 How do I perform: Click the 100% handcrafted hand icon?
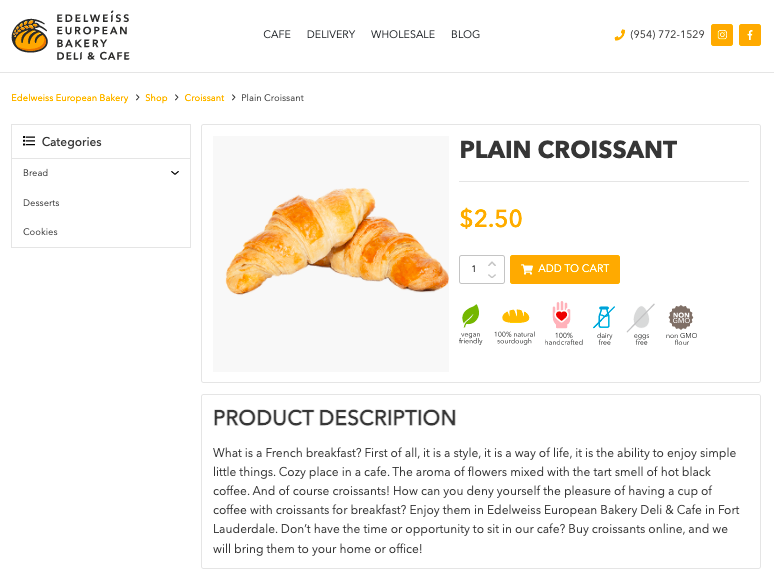click(x=562, y=316)
